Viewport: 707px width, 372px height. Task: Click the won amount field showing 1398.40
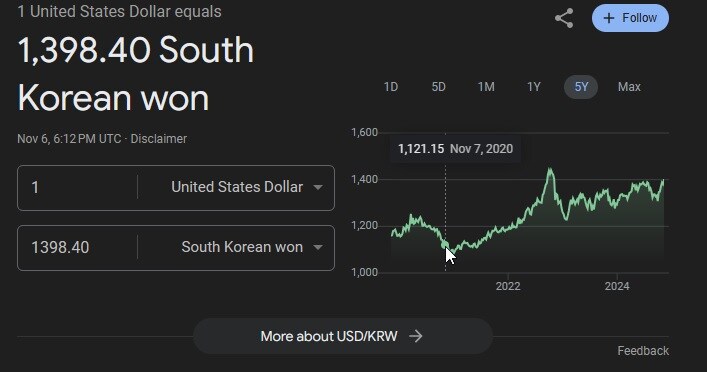(x=78, y=247)
